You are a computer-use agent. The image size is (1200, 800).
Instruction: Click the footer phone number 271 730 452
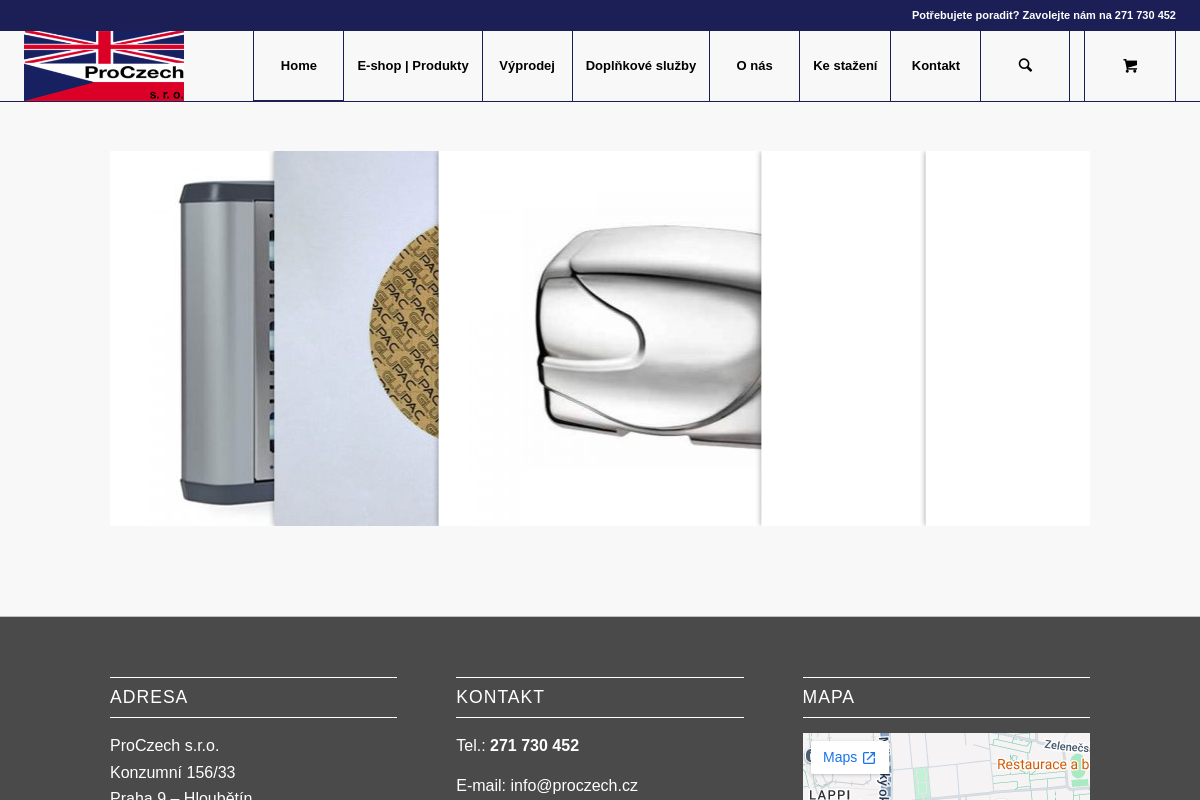(534, 746)
